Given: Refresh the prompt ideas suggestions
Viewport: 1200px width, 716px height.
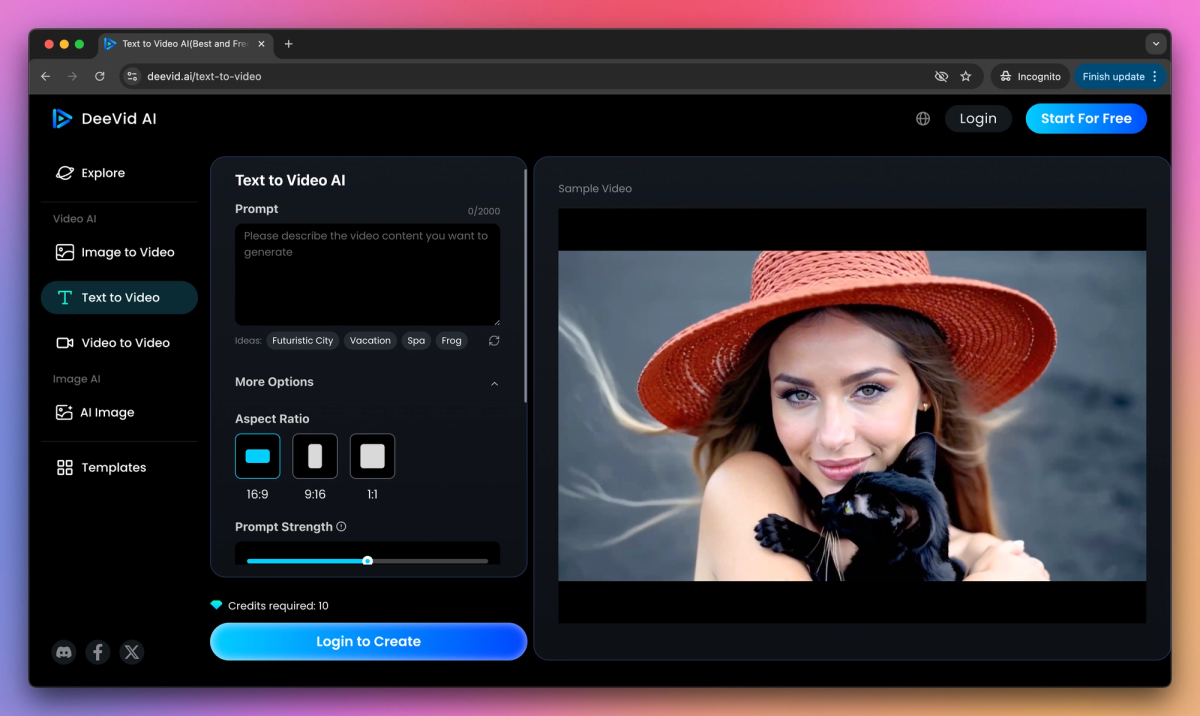Looking at the screenshot, I should coord(494,341).
